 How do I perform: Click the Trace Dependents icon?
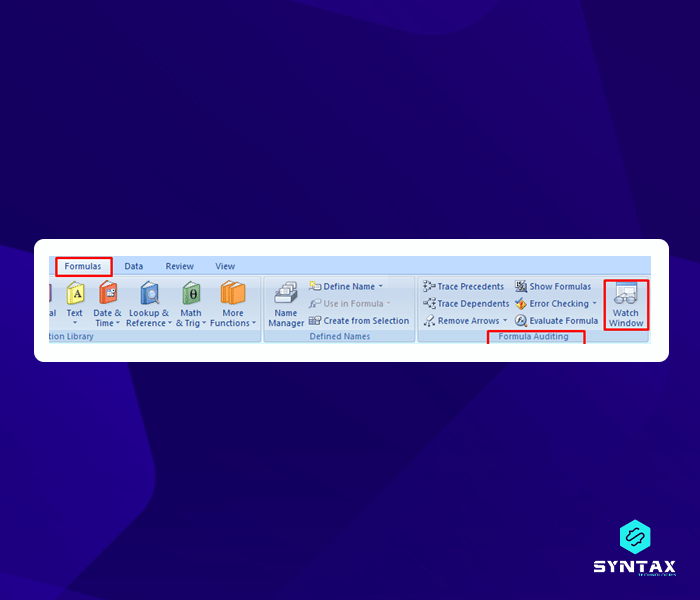[429, 304]
